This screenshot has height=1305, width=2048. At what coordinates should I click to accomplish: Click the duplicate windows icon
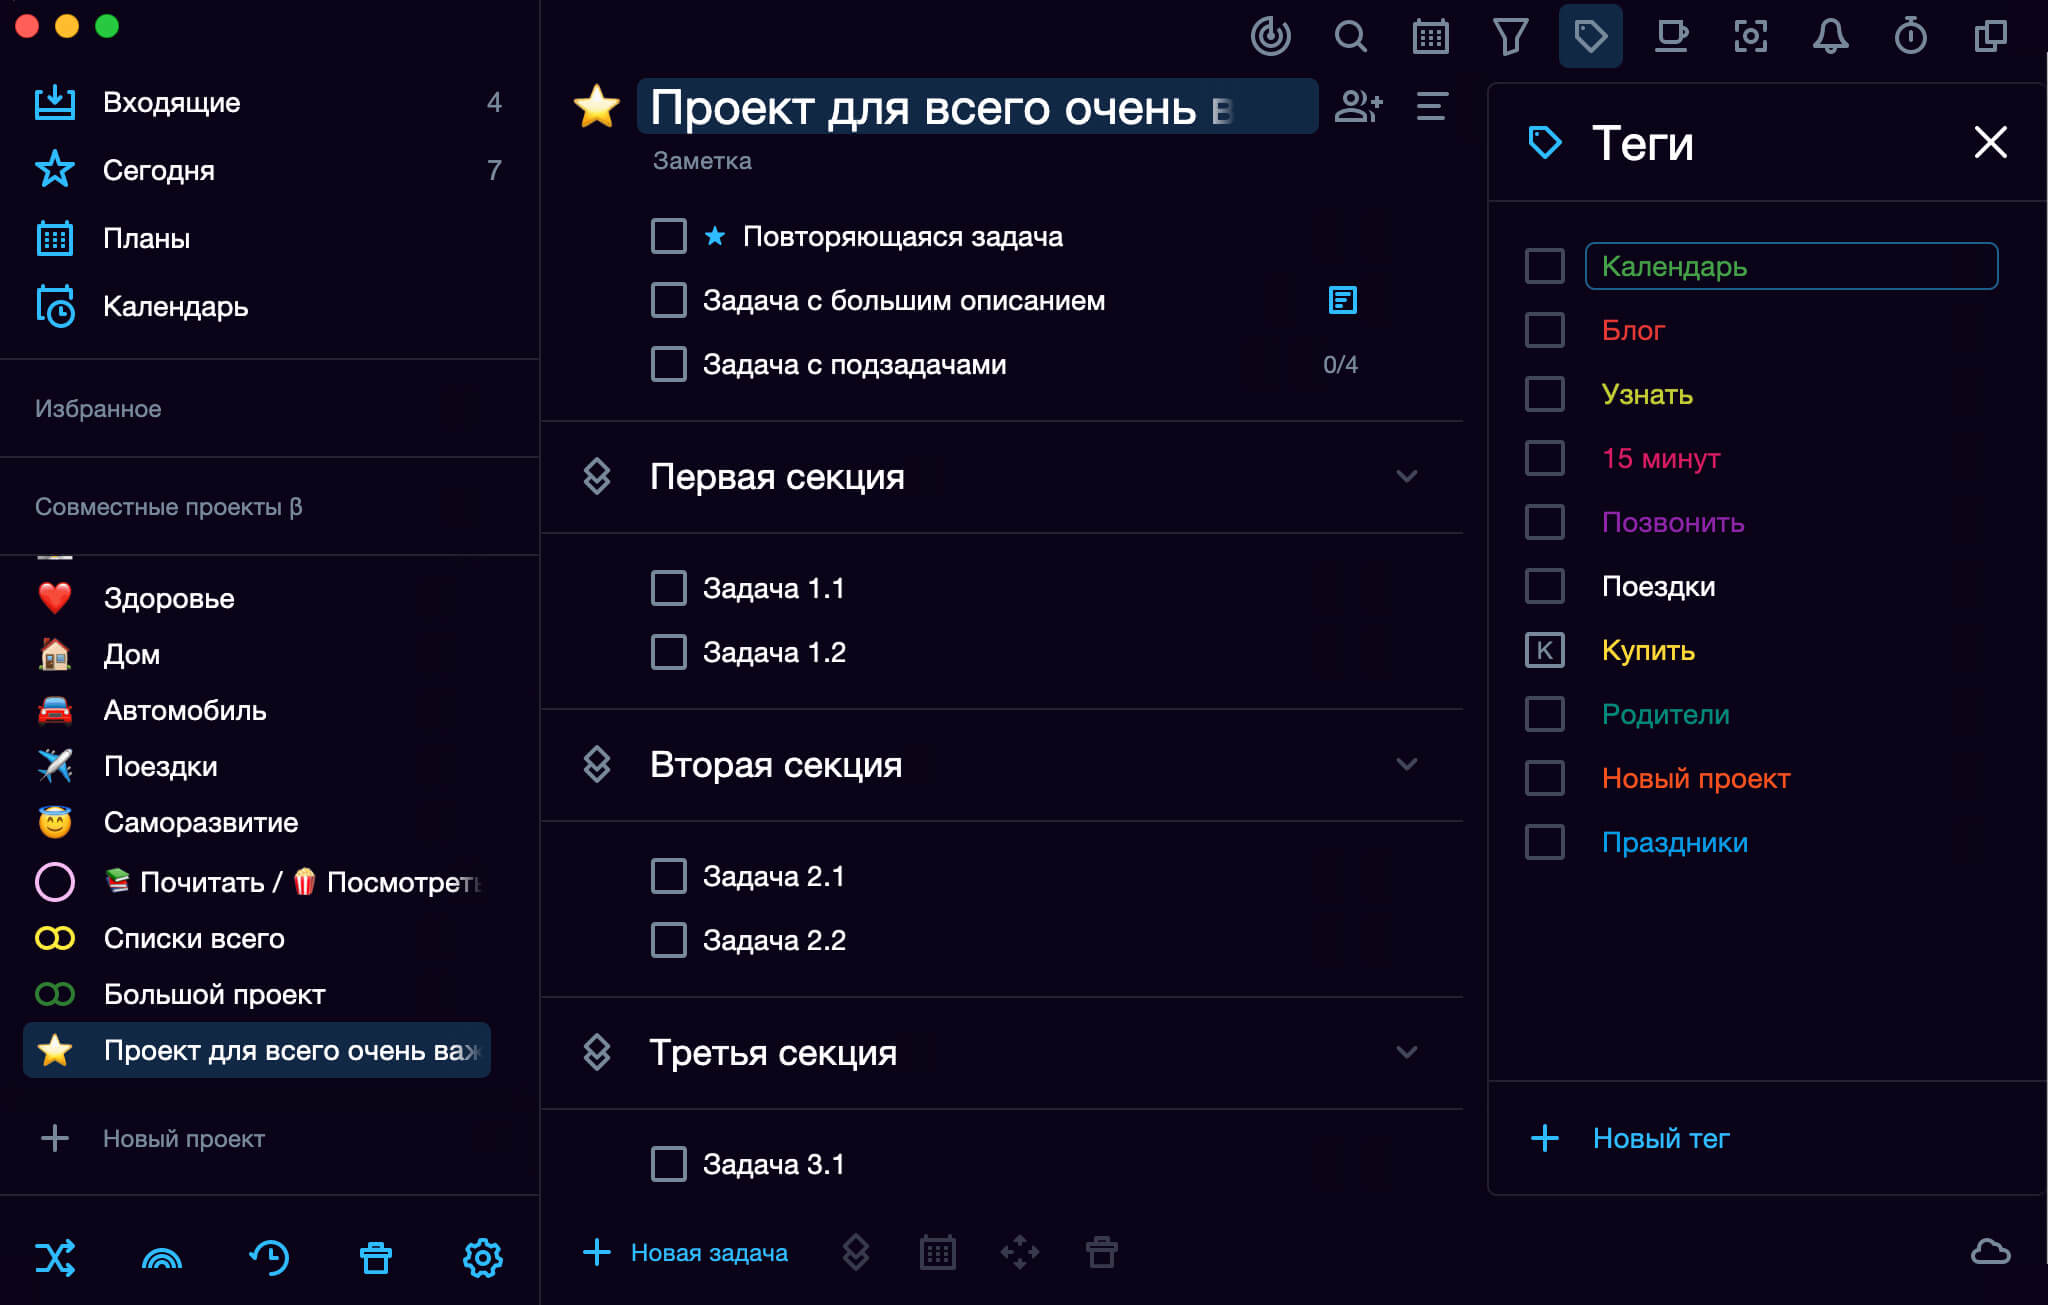point(1990,37)
